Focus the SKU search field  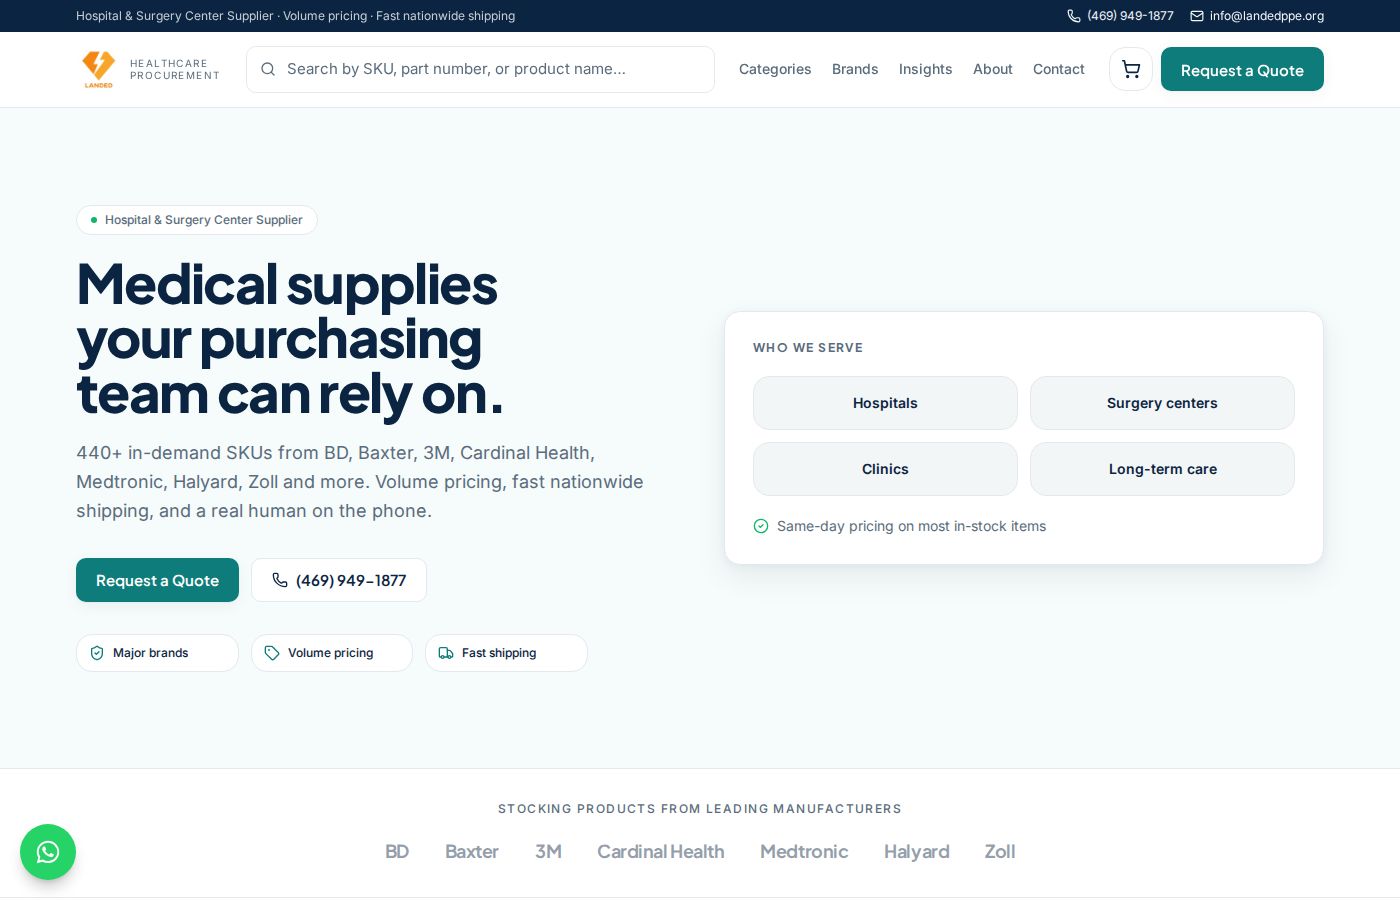[480, 69]
